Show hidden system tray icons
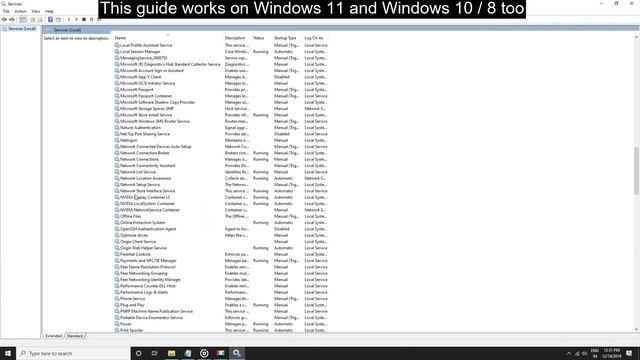 click(x=569, y=353)
